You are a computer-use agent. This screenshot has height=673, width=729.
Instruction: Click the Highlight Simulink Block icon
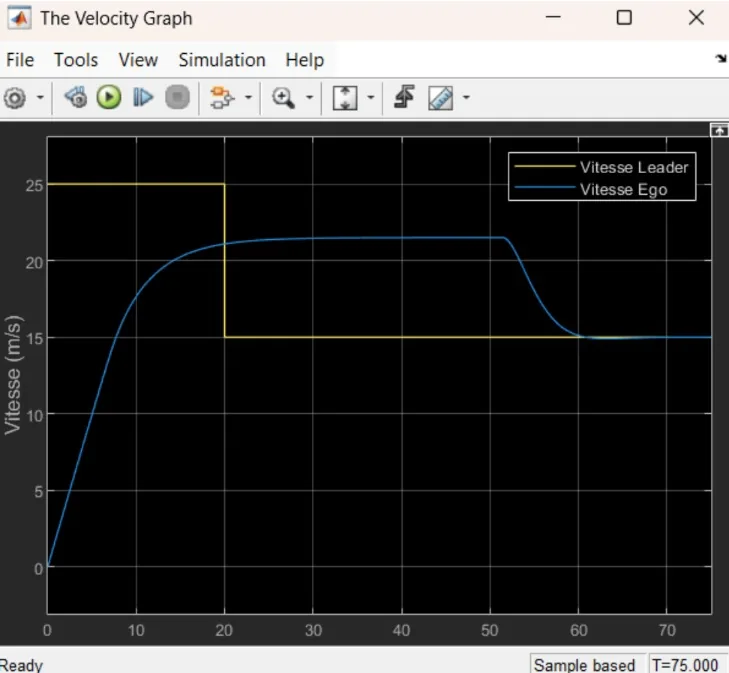tap(222, 98)
